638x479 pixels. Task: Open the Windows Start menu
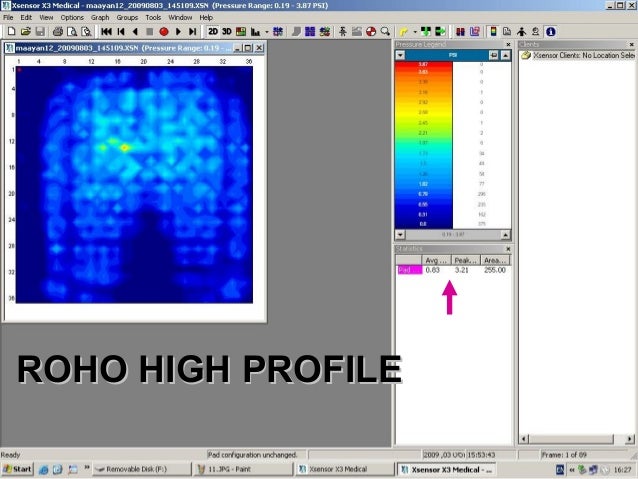click(x=17, y=469)
